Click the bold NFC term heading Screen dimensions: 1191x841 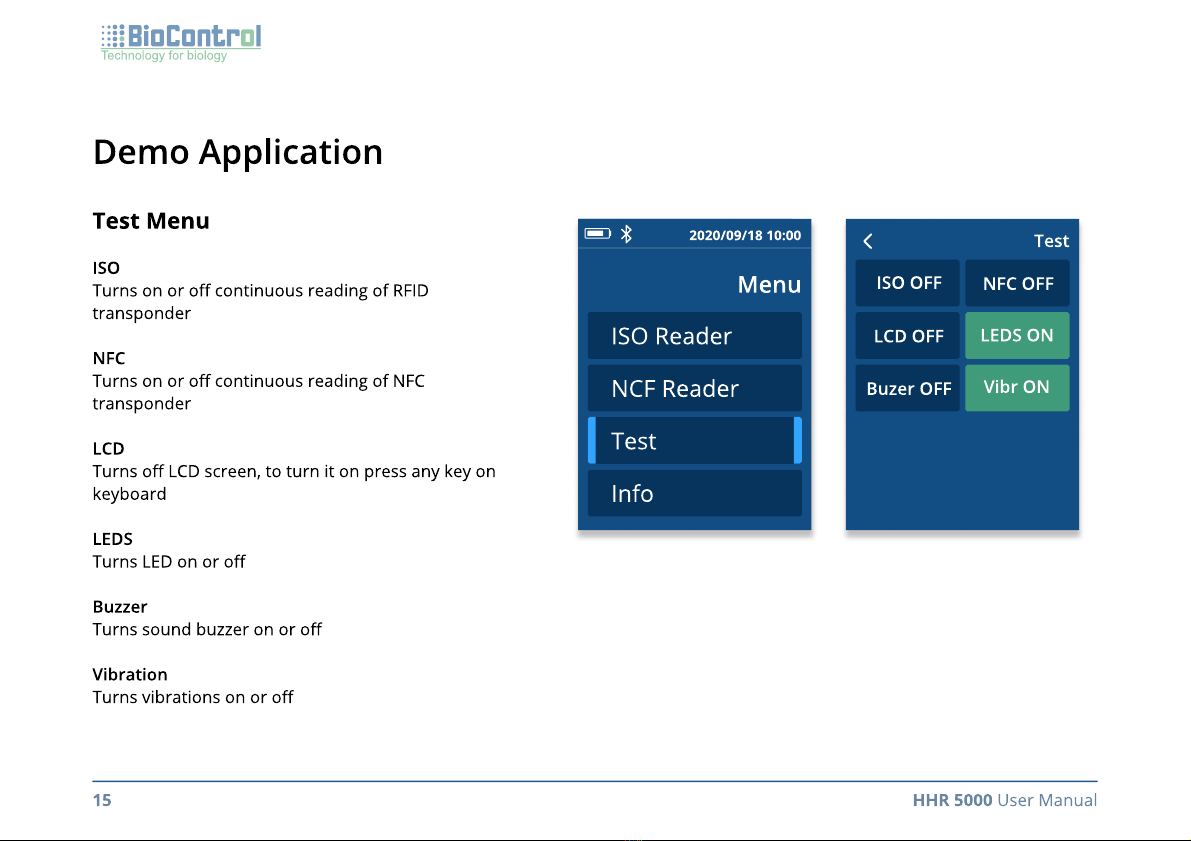[x=109, y=359]
